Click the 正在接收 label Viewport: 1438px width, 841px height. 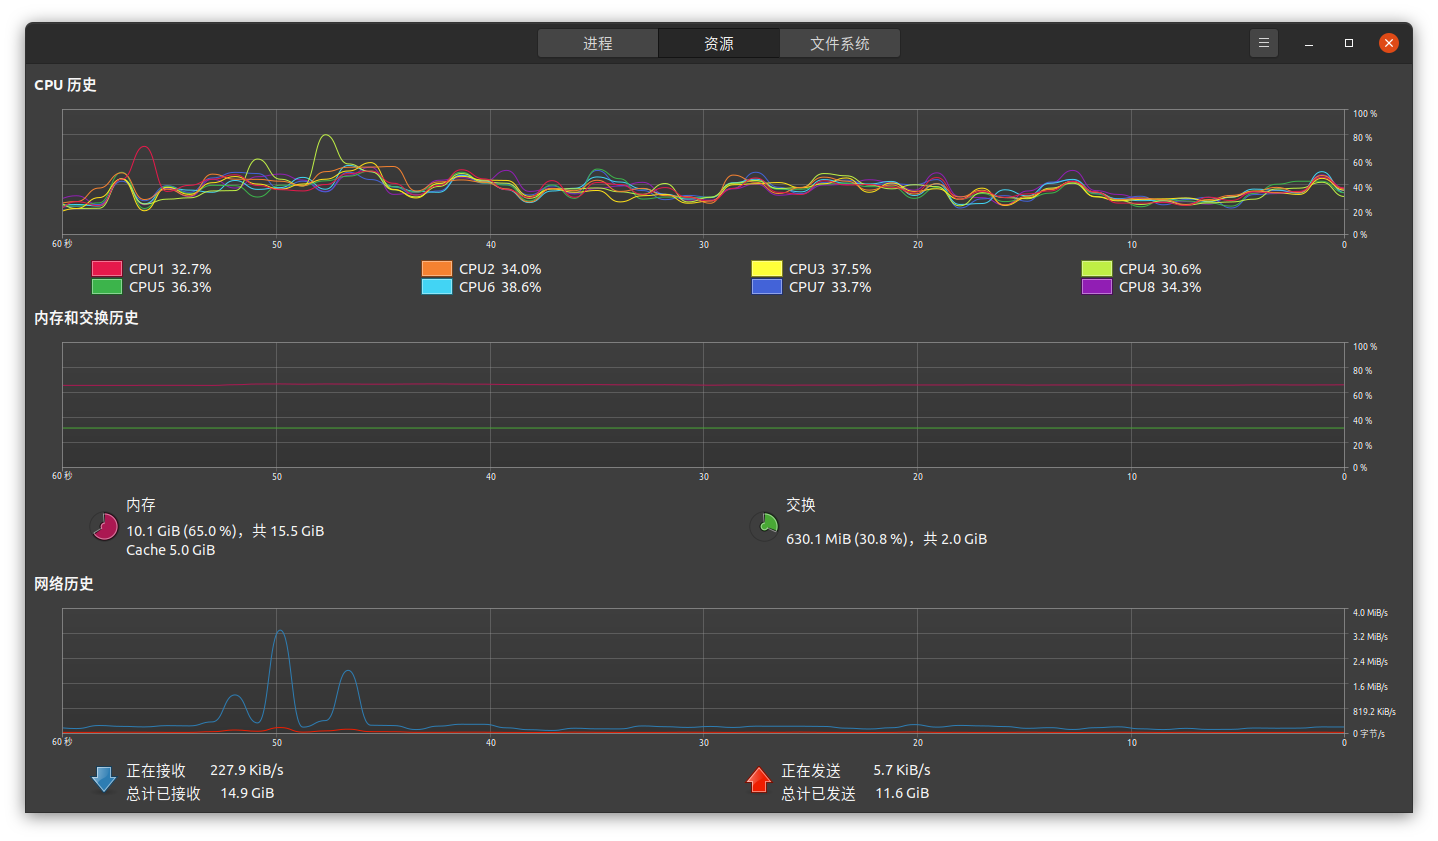click(x=156, y=771)
